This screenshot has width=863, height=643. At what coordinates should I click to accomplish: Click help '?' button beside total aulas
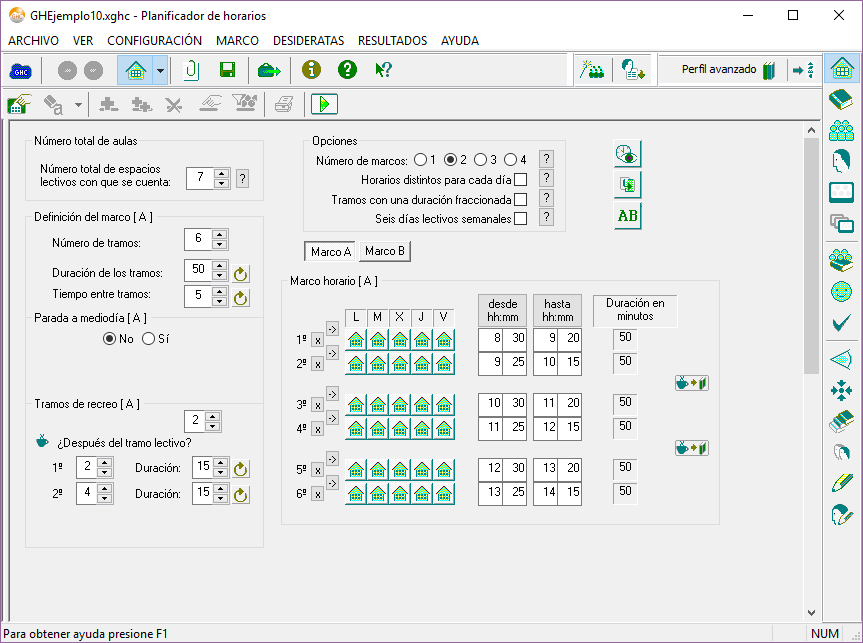242,179
